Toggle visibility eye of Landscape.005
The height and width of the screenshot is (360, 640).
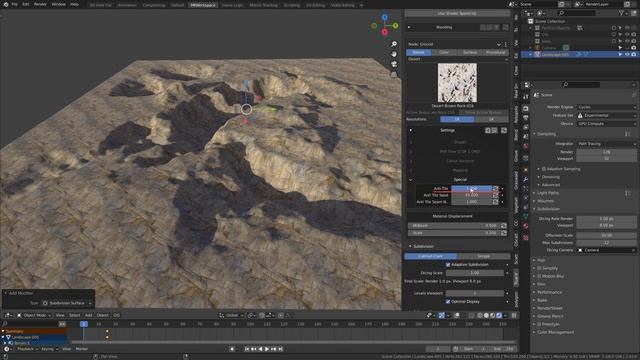coord(627,54)
